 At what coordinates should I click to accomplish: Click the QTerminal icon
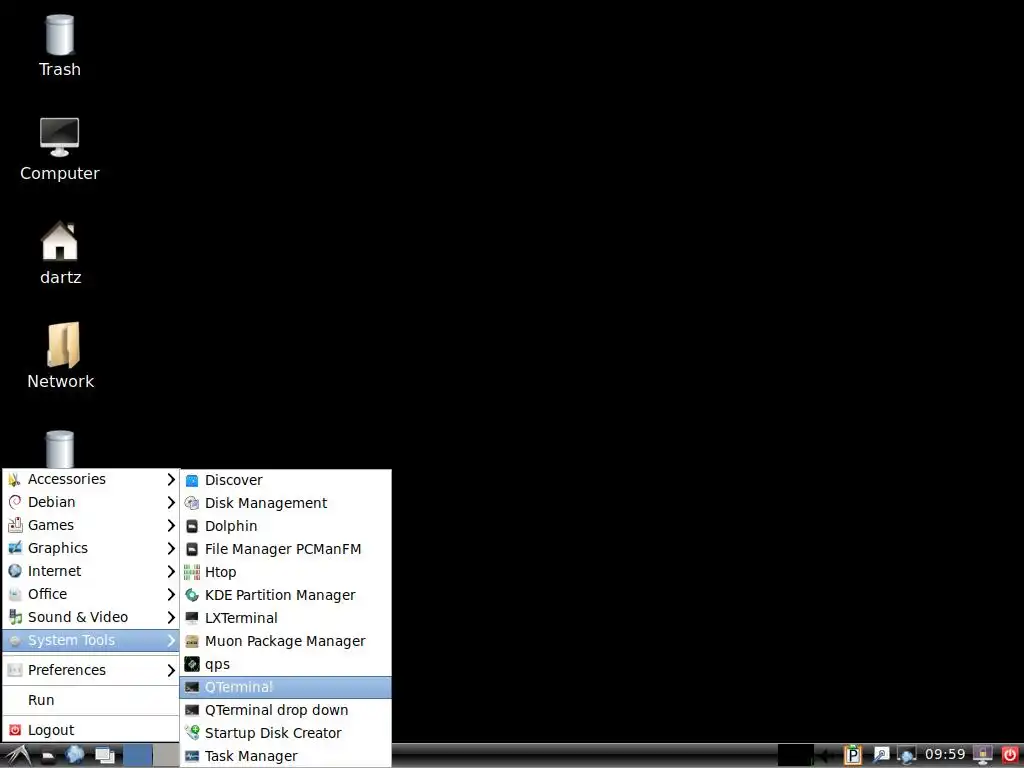click(192, 687)
